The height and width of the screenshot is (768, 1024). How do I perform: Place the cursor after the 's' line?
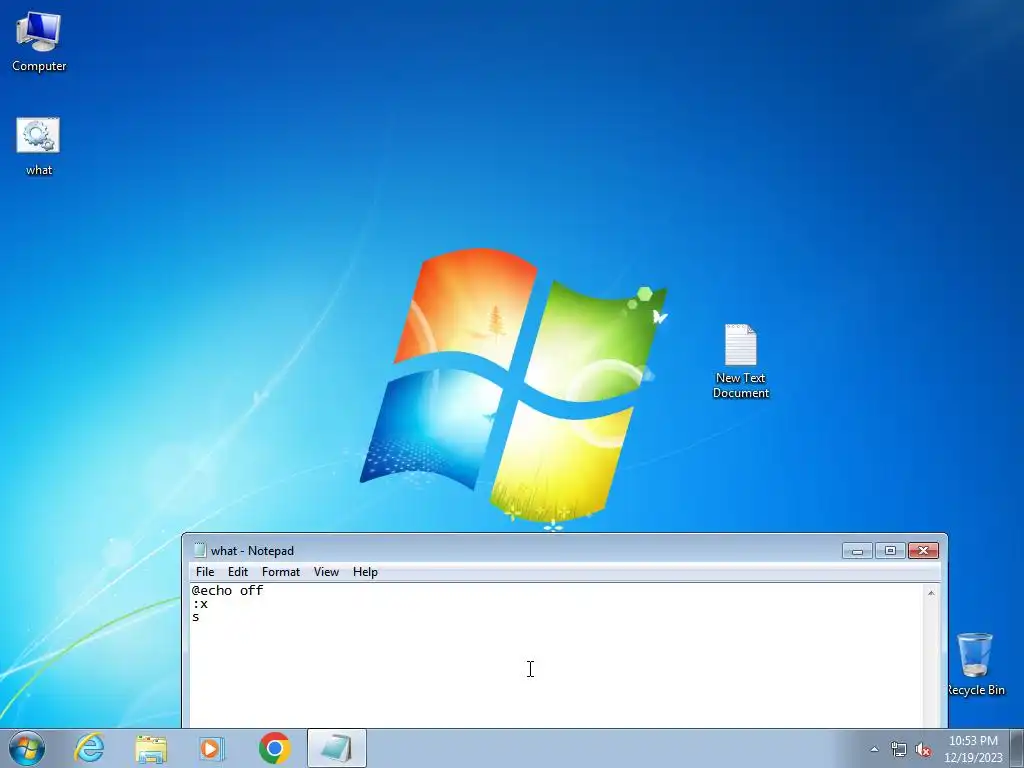point(201,617)
